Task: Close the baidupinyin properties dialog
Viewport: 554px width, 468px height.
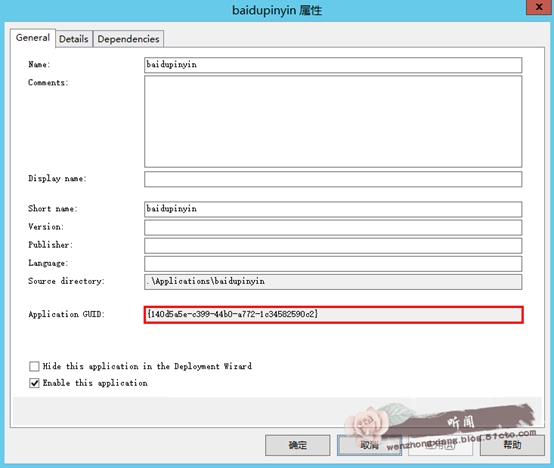Action: [x=539, y=7]
